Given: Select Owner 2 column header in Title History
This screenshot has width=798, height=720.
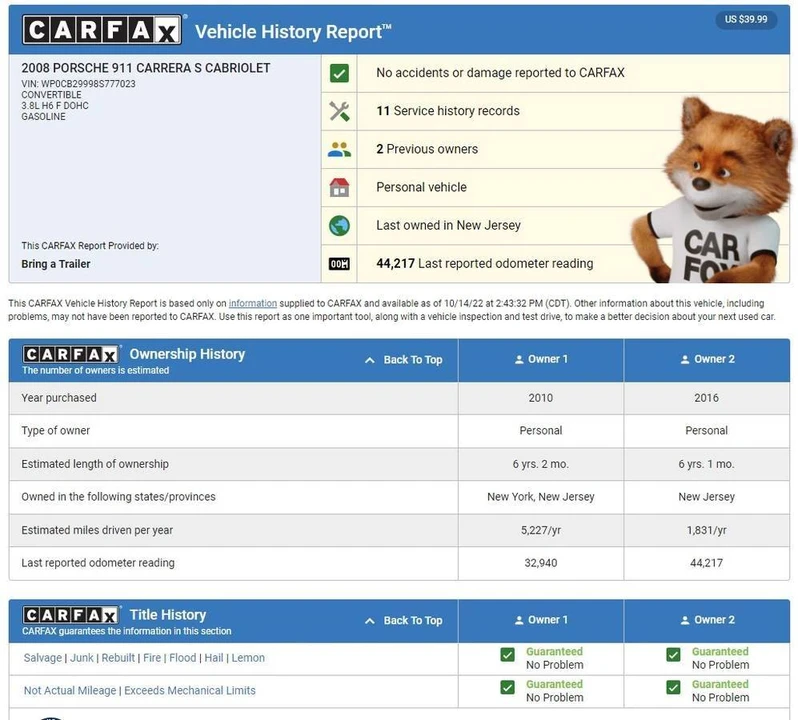Looking at the screenshot, I should 706,620.
